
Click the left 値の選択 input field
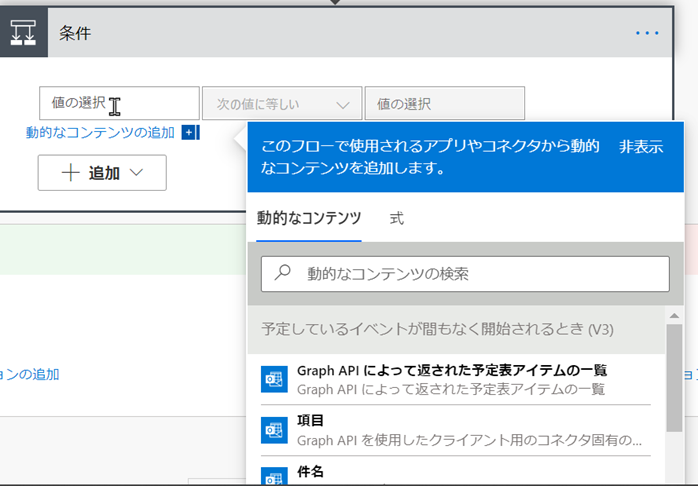(x=119, y=103)
